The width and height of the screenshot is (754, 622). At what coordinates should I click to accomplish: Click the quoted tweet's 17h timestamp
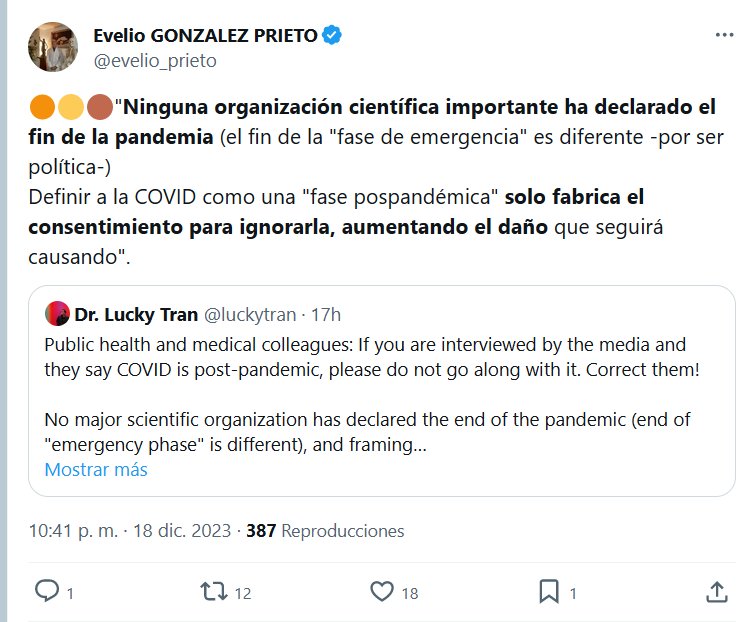click(x=327, y=315)
